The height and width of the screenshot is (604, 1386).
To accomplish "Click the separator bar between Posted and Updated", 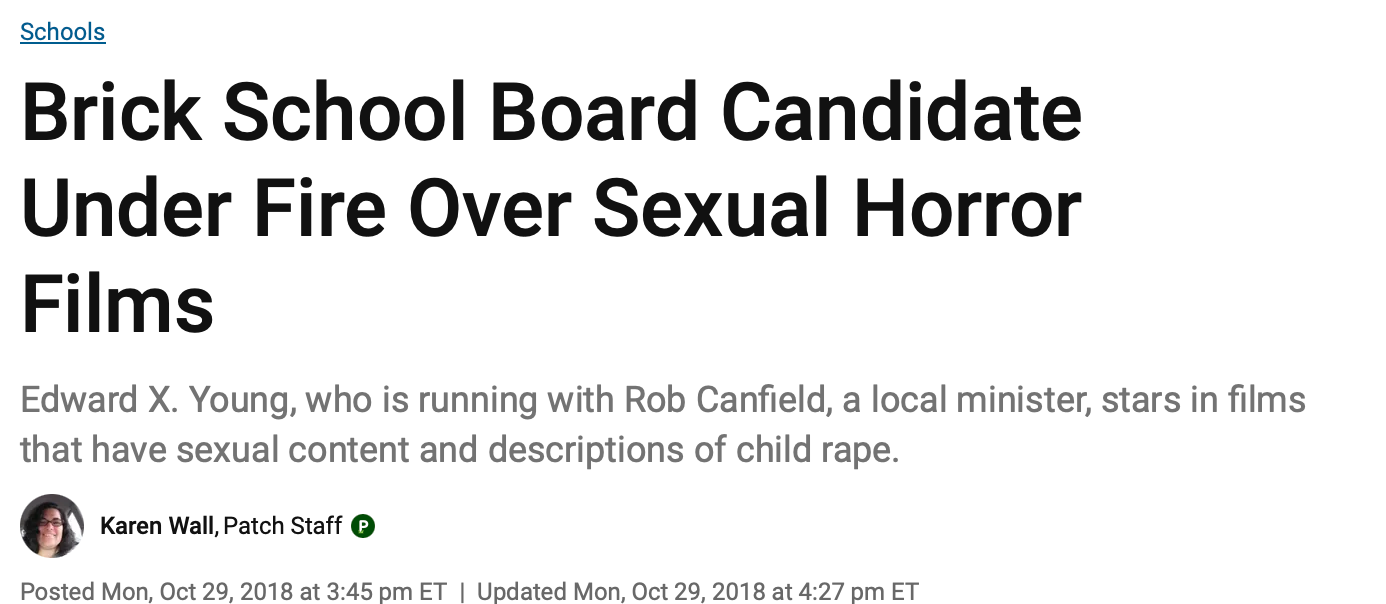I will [462, 591].
